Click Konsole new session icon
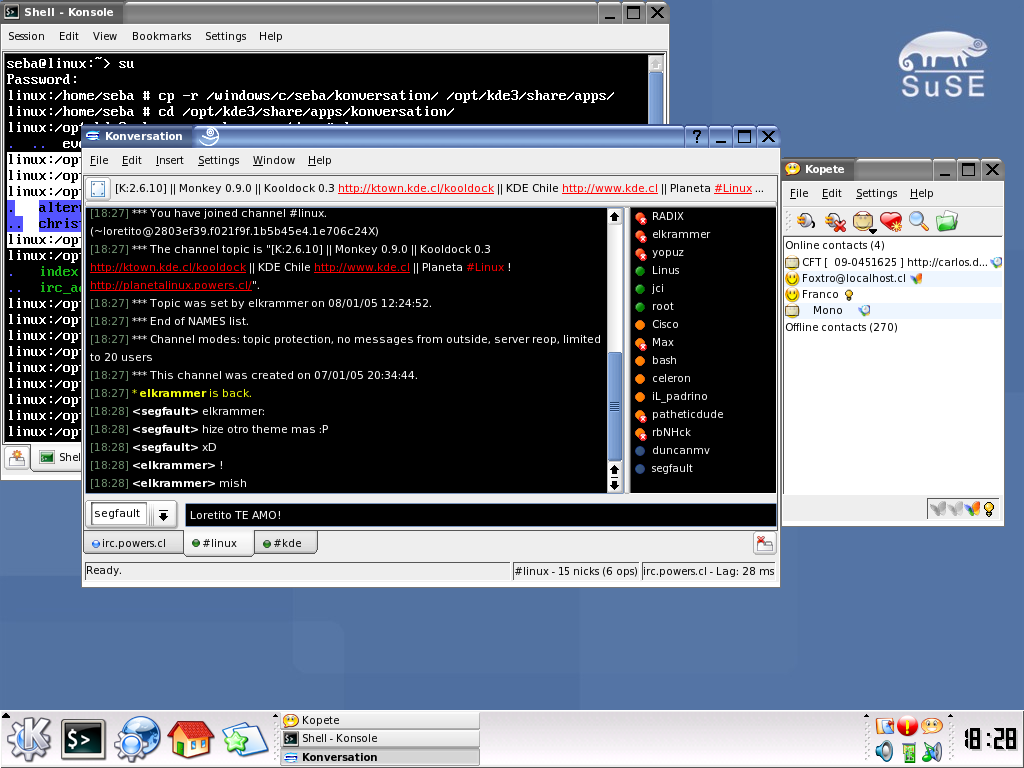This screenshot has height=768, width=1024. 17,458
